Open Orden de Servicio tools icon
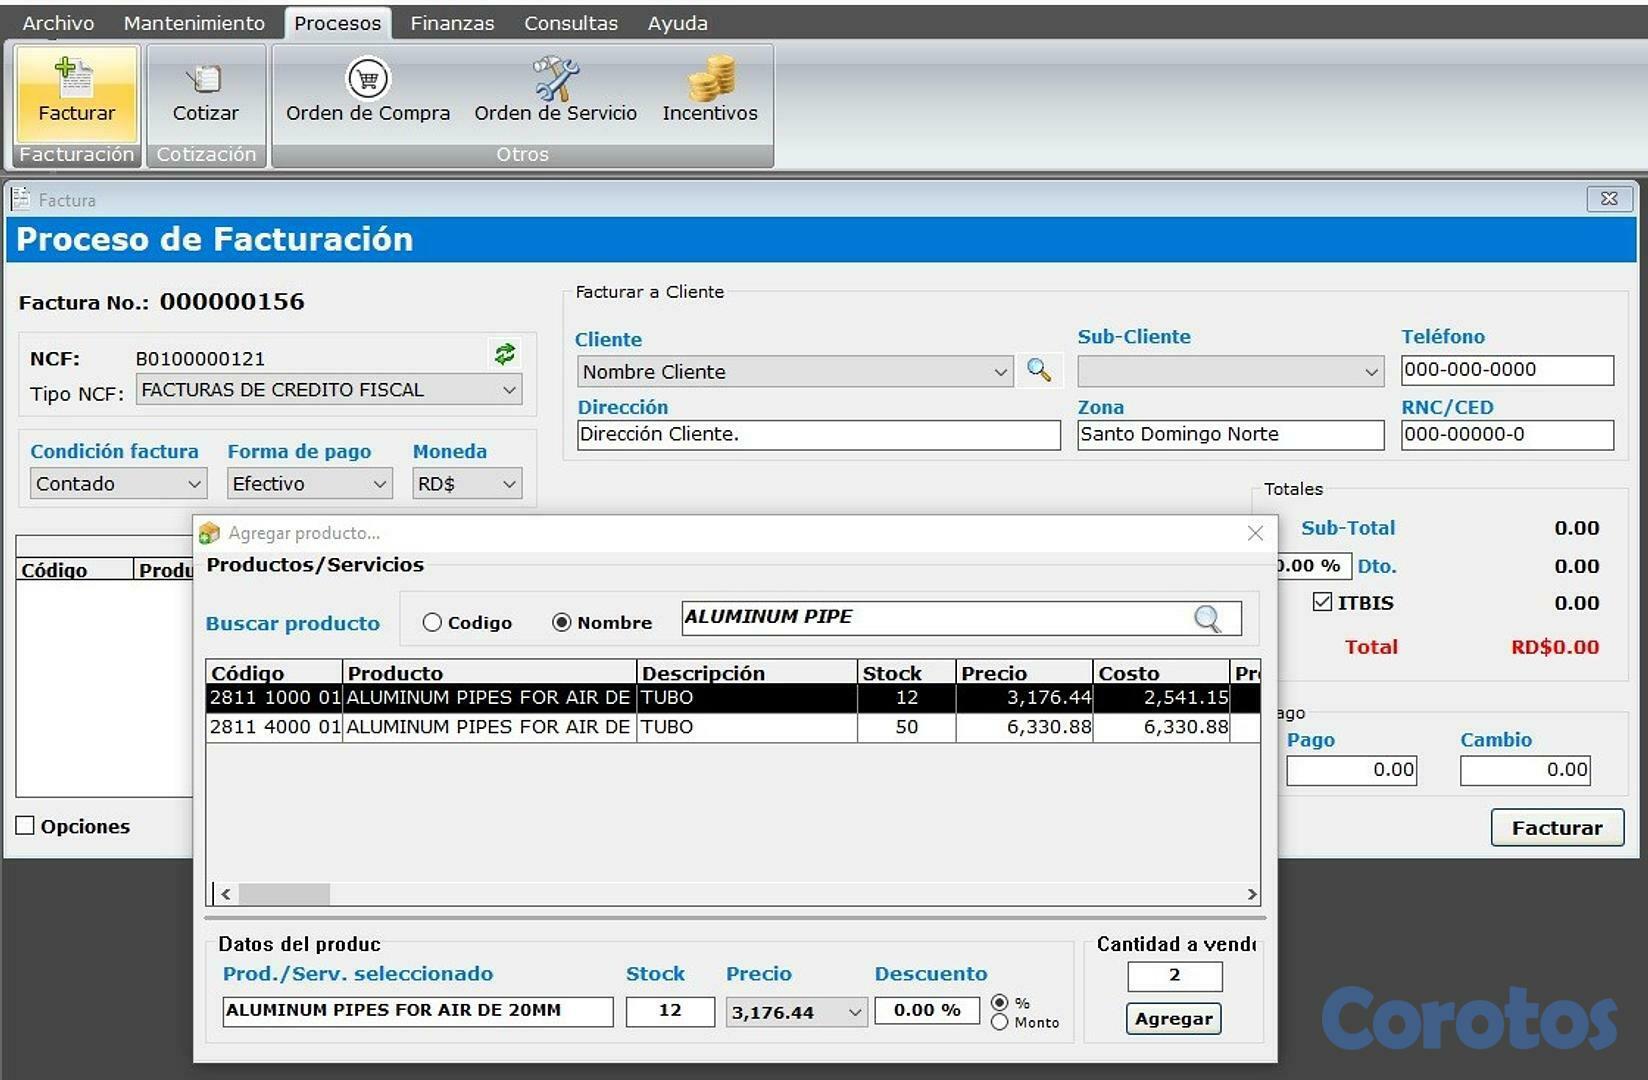1648x1080 pixels. 555,80
